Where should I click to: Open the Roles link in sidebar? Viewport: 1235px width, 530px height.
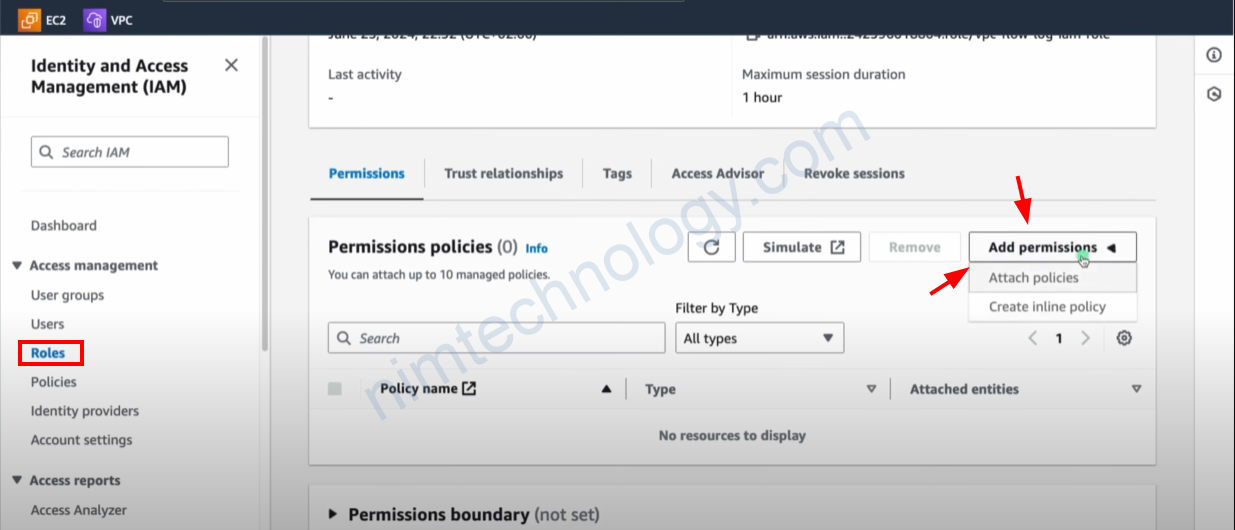point(48,353)
